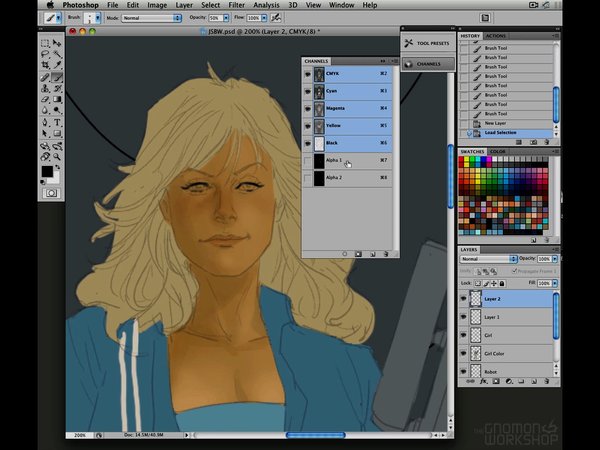
Task: Switch to the Color tab
Action: pos(498,152)
